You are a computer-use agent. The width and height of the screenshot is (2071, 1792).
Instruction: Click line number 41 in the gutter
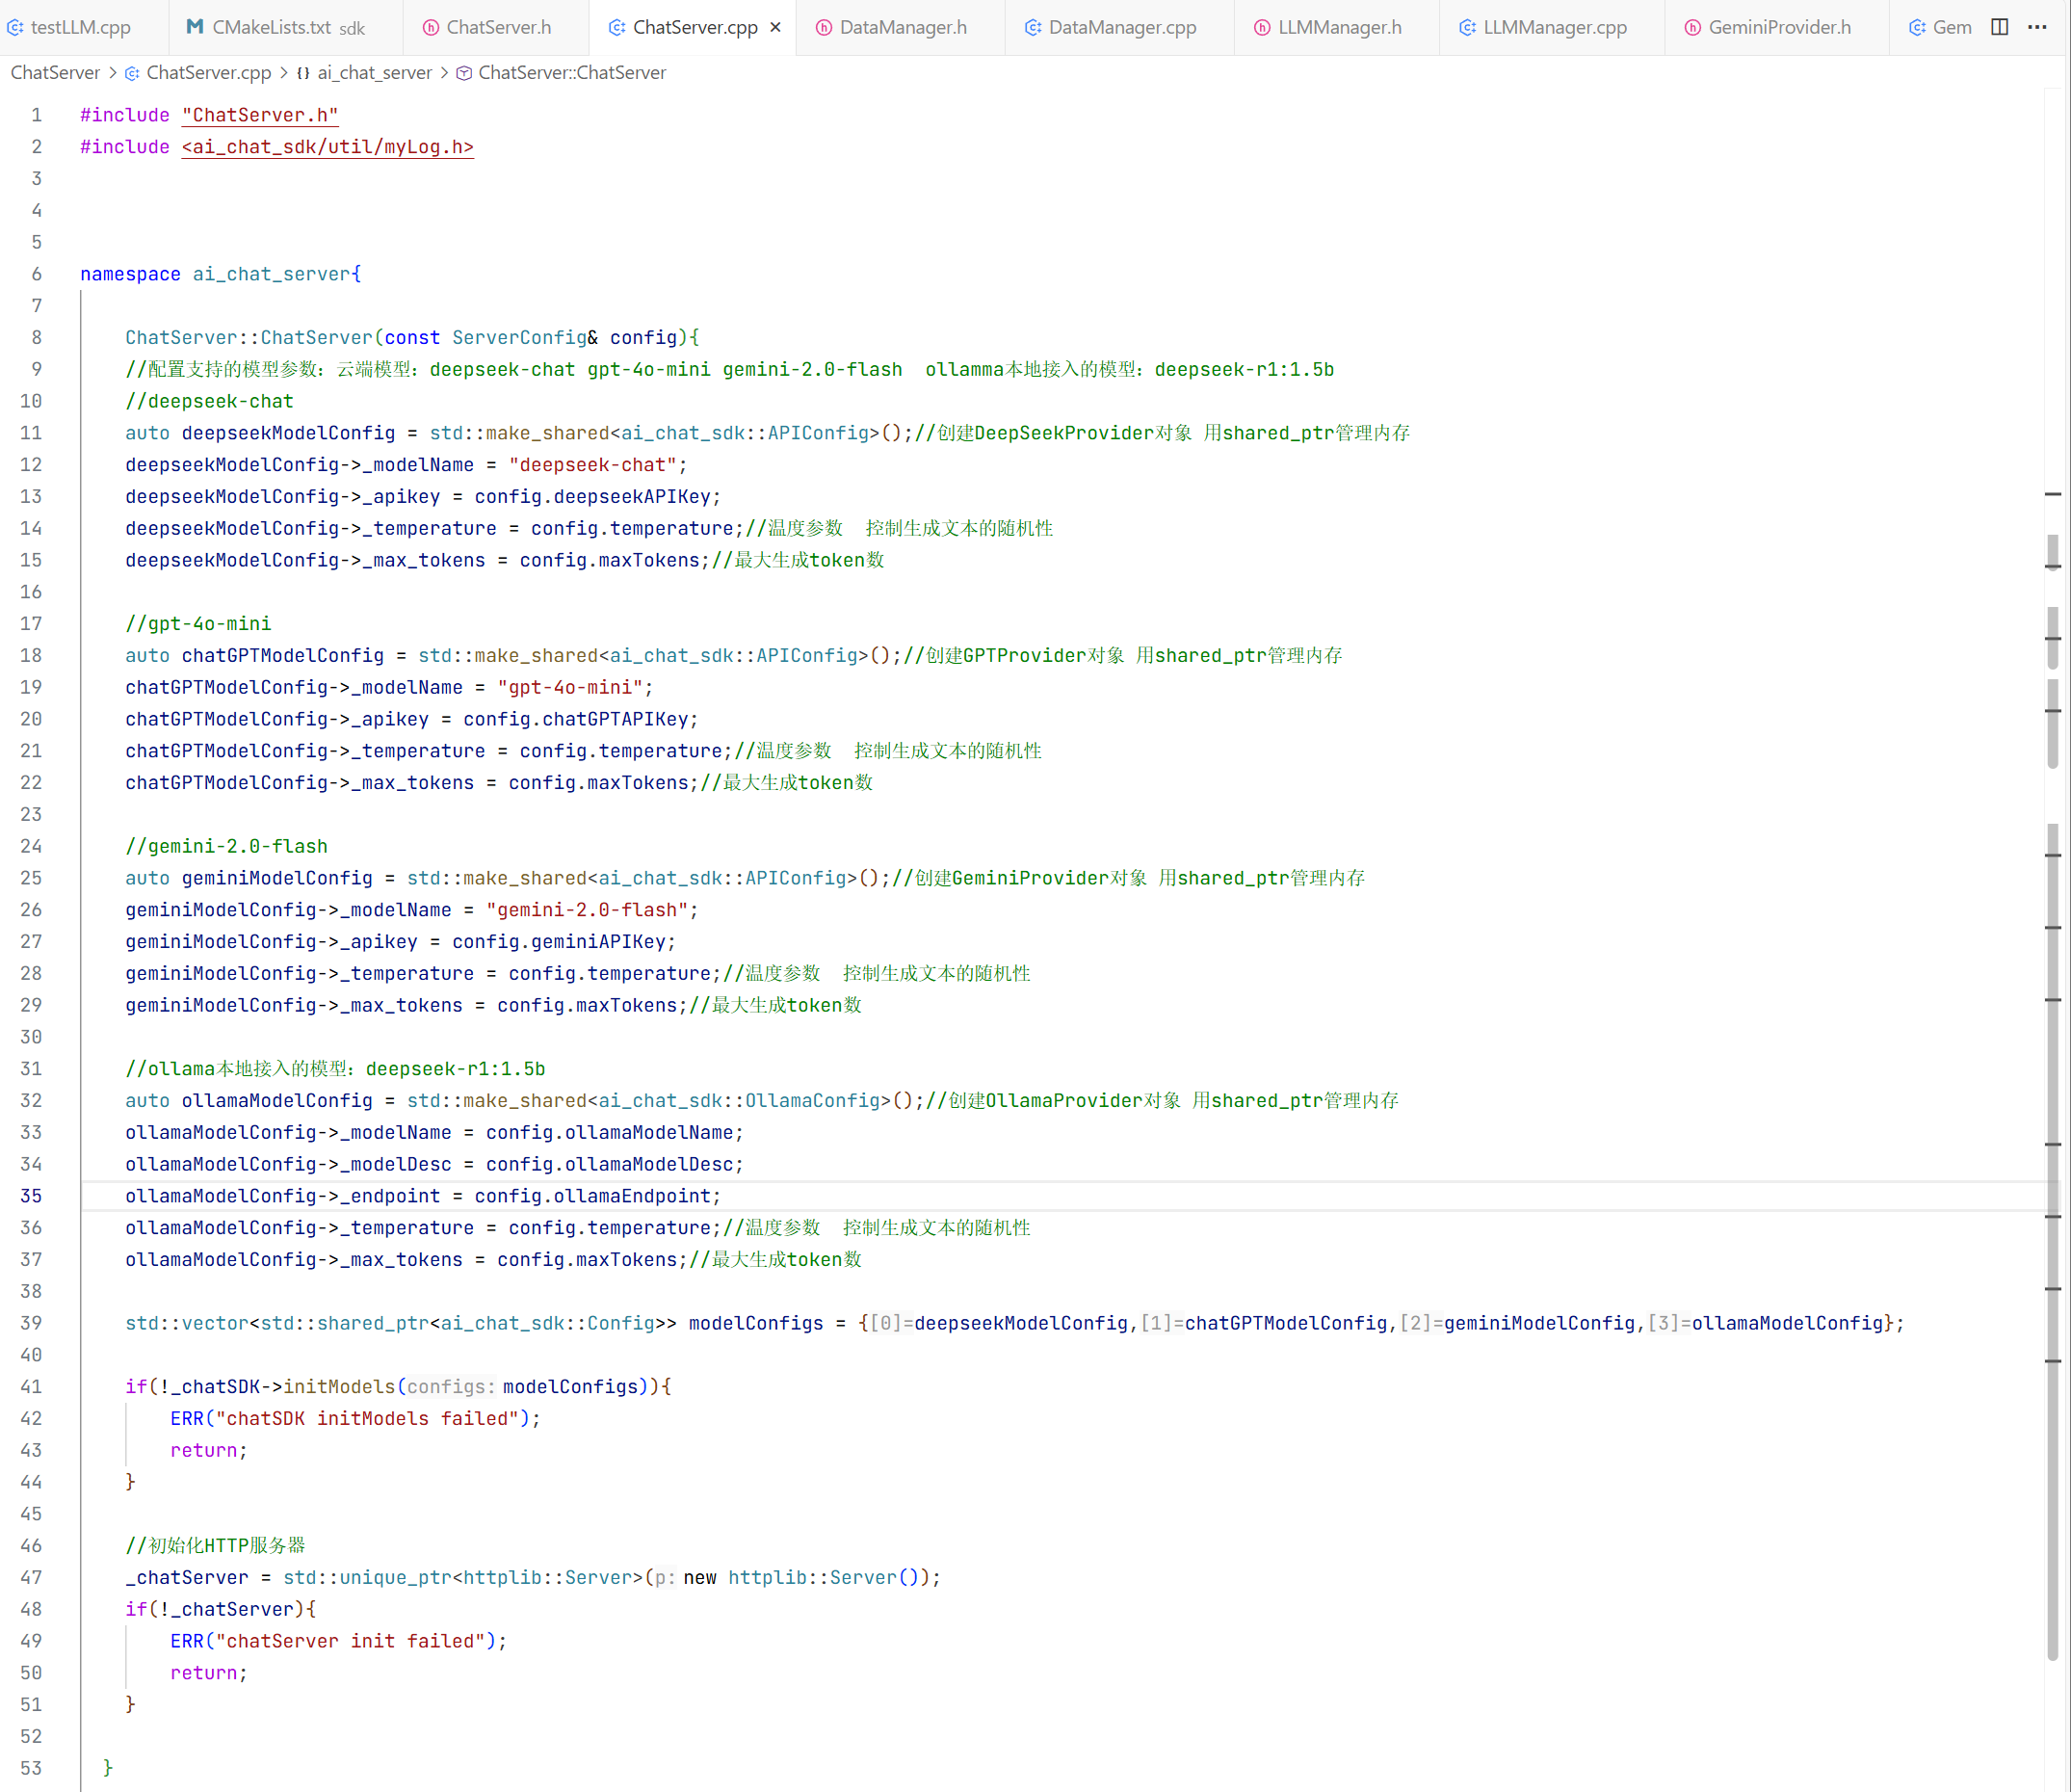coord(31,1387)
